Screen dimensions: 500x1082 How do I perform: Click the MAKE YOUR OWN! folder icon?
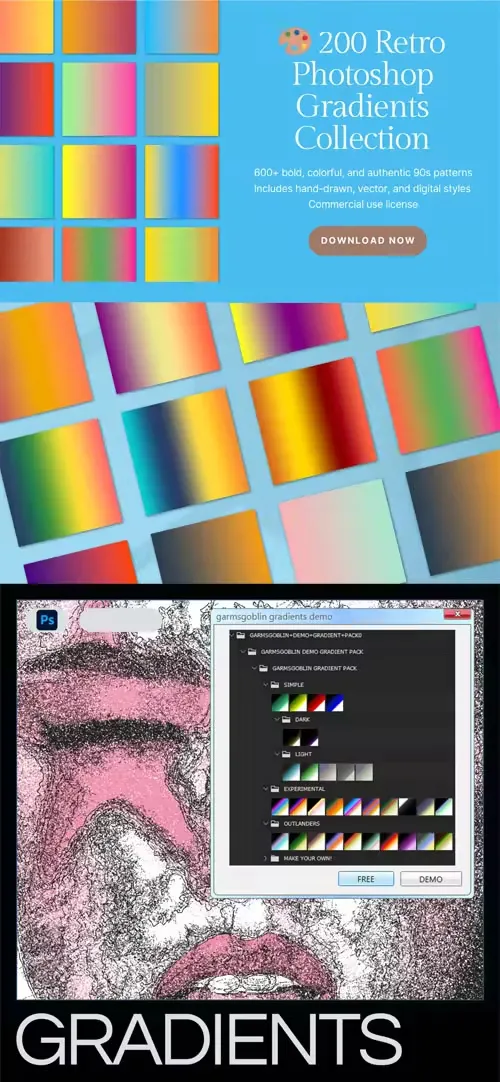274,858
